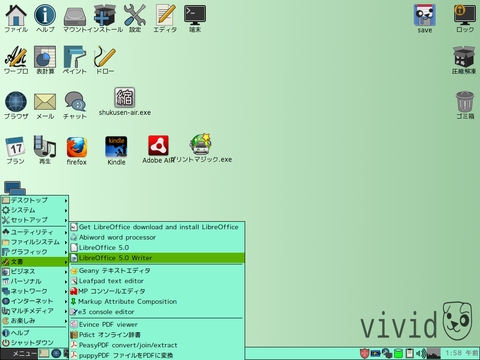Launch Leafpad text editor from menu

pos(157,281)
